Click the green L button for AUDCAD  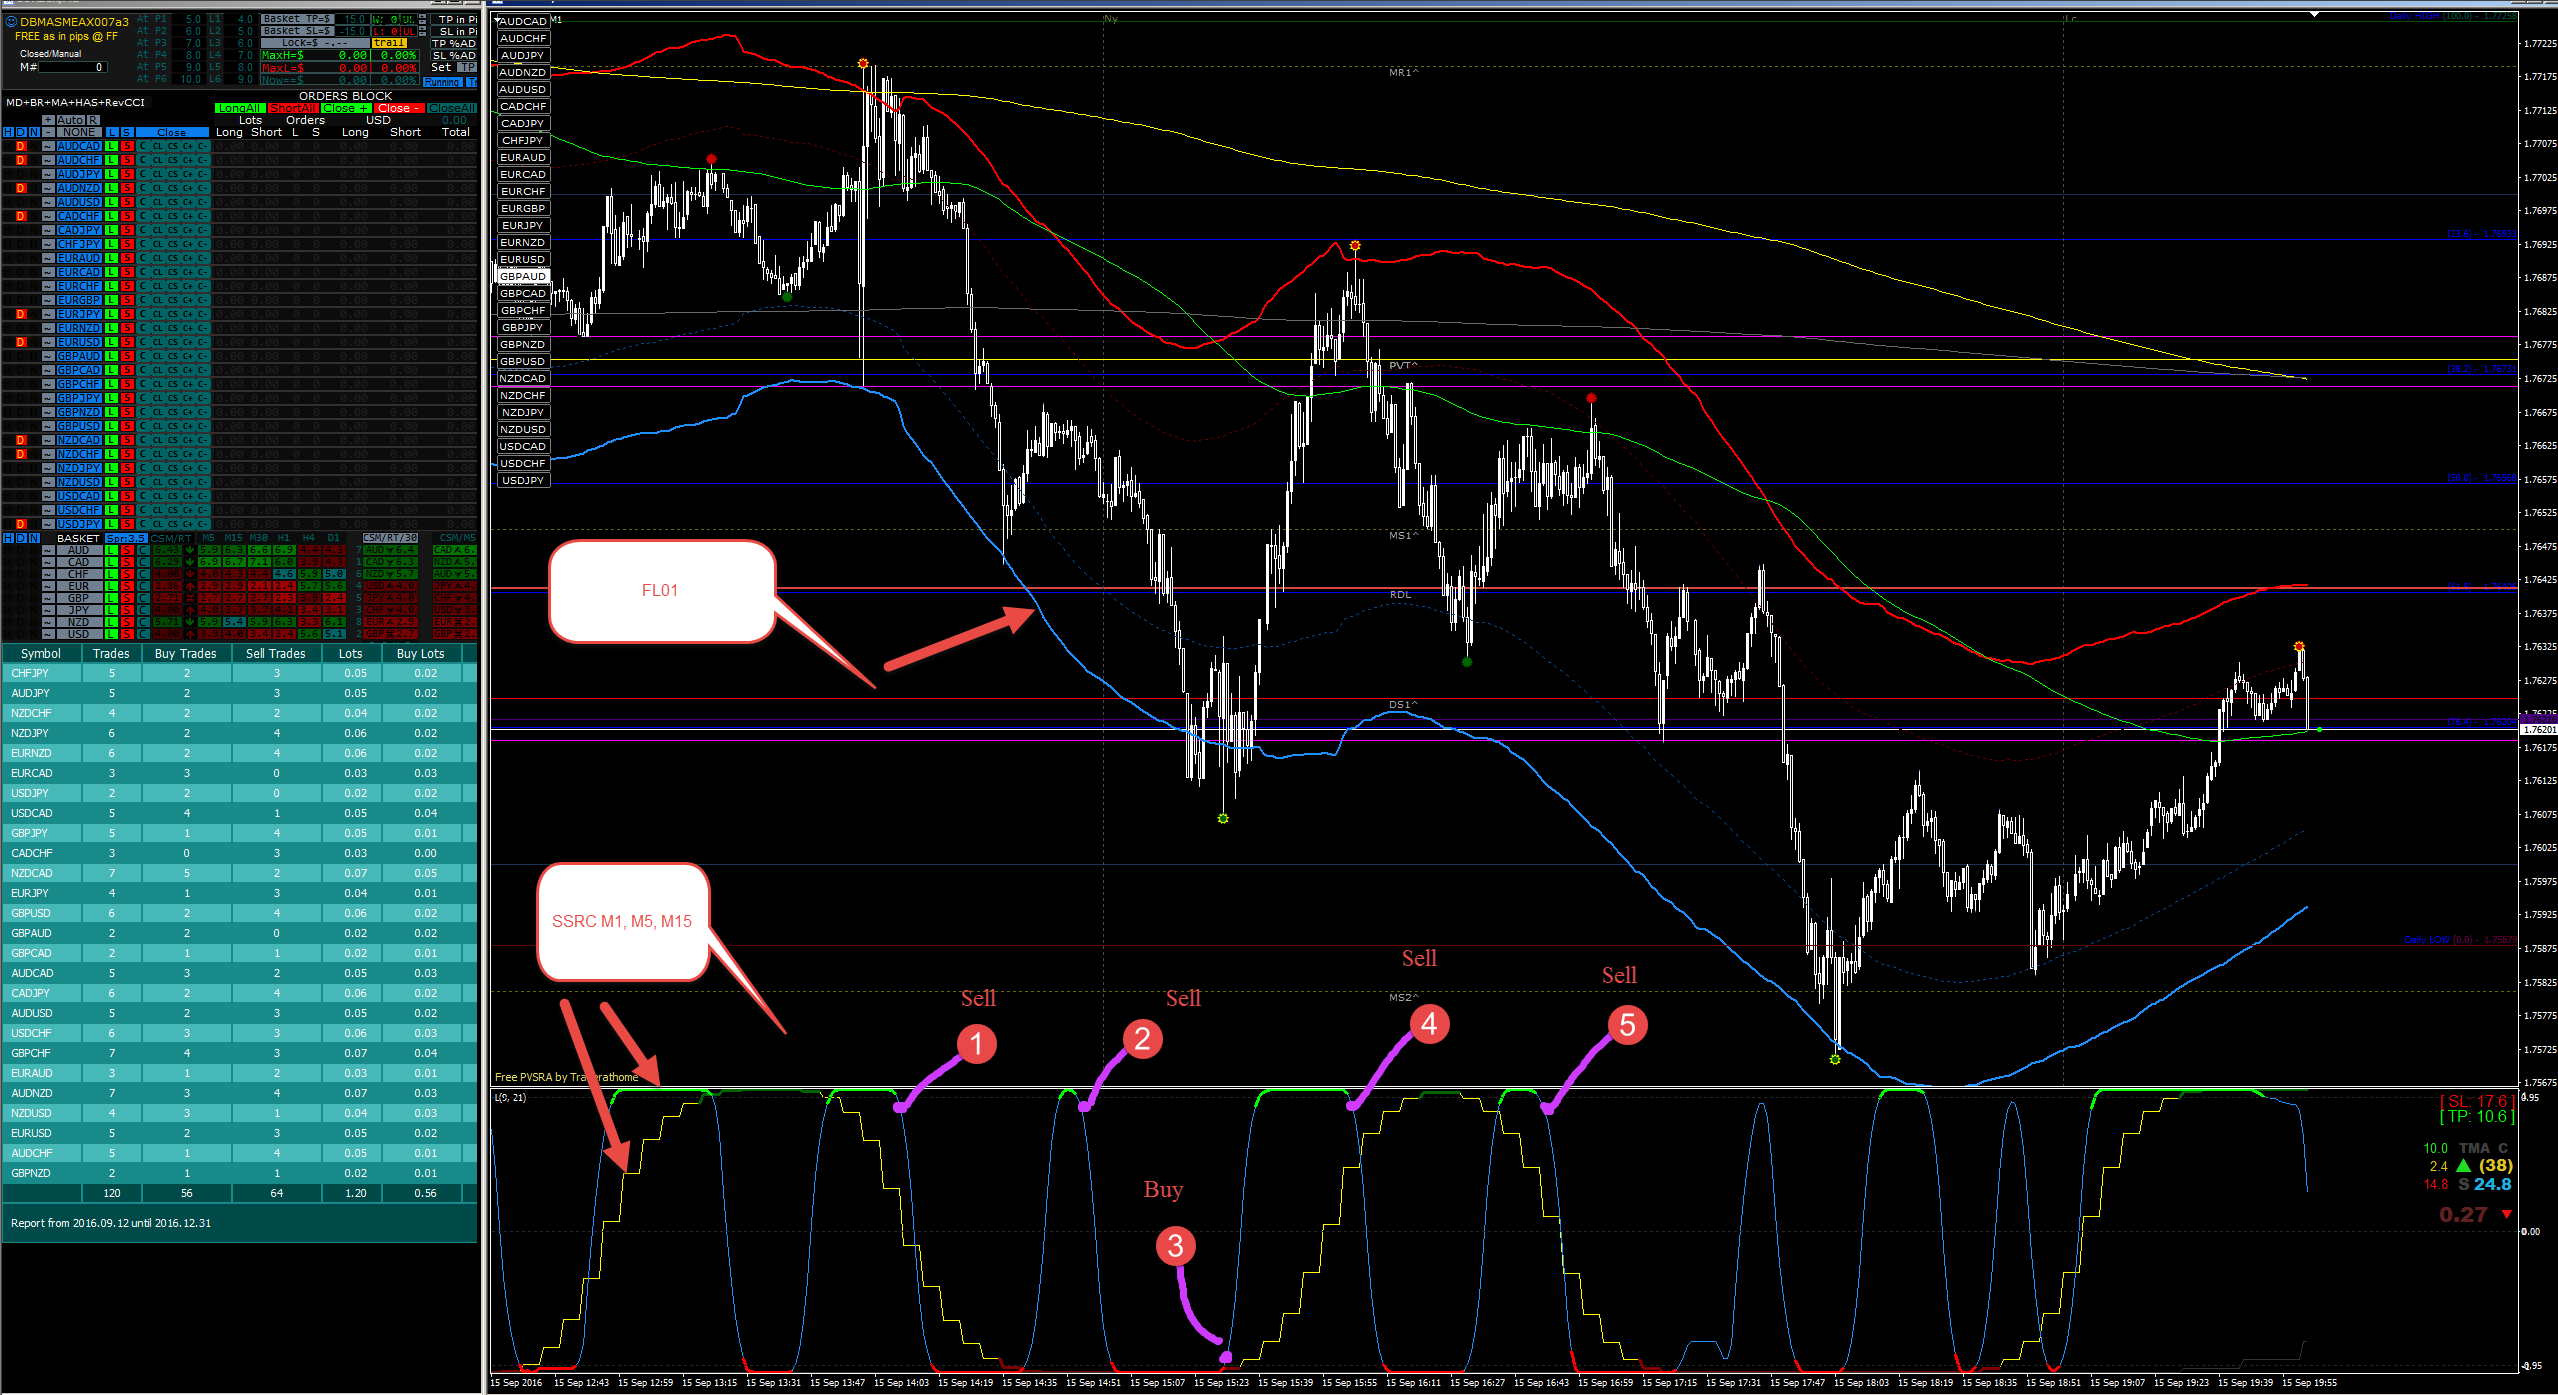tap(112, 146)
